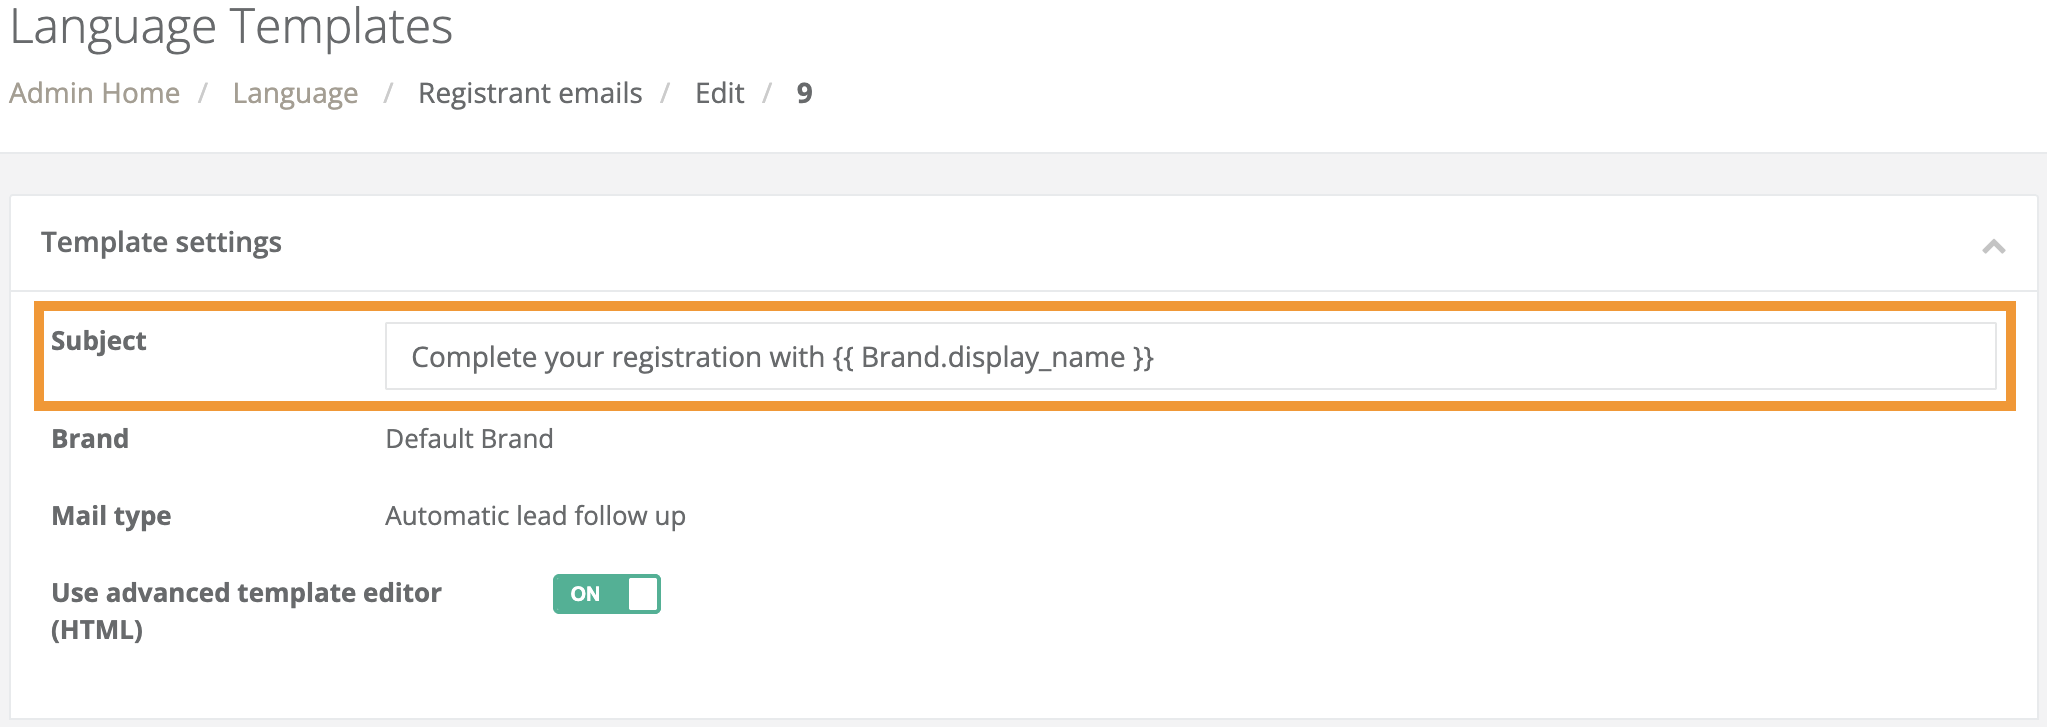Click the Edit breadcrumb entry
The height and width of the screenshot is (727, 2047).
click(719, 92)
